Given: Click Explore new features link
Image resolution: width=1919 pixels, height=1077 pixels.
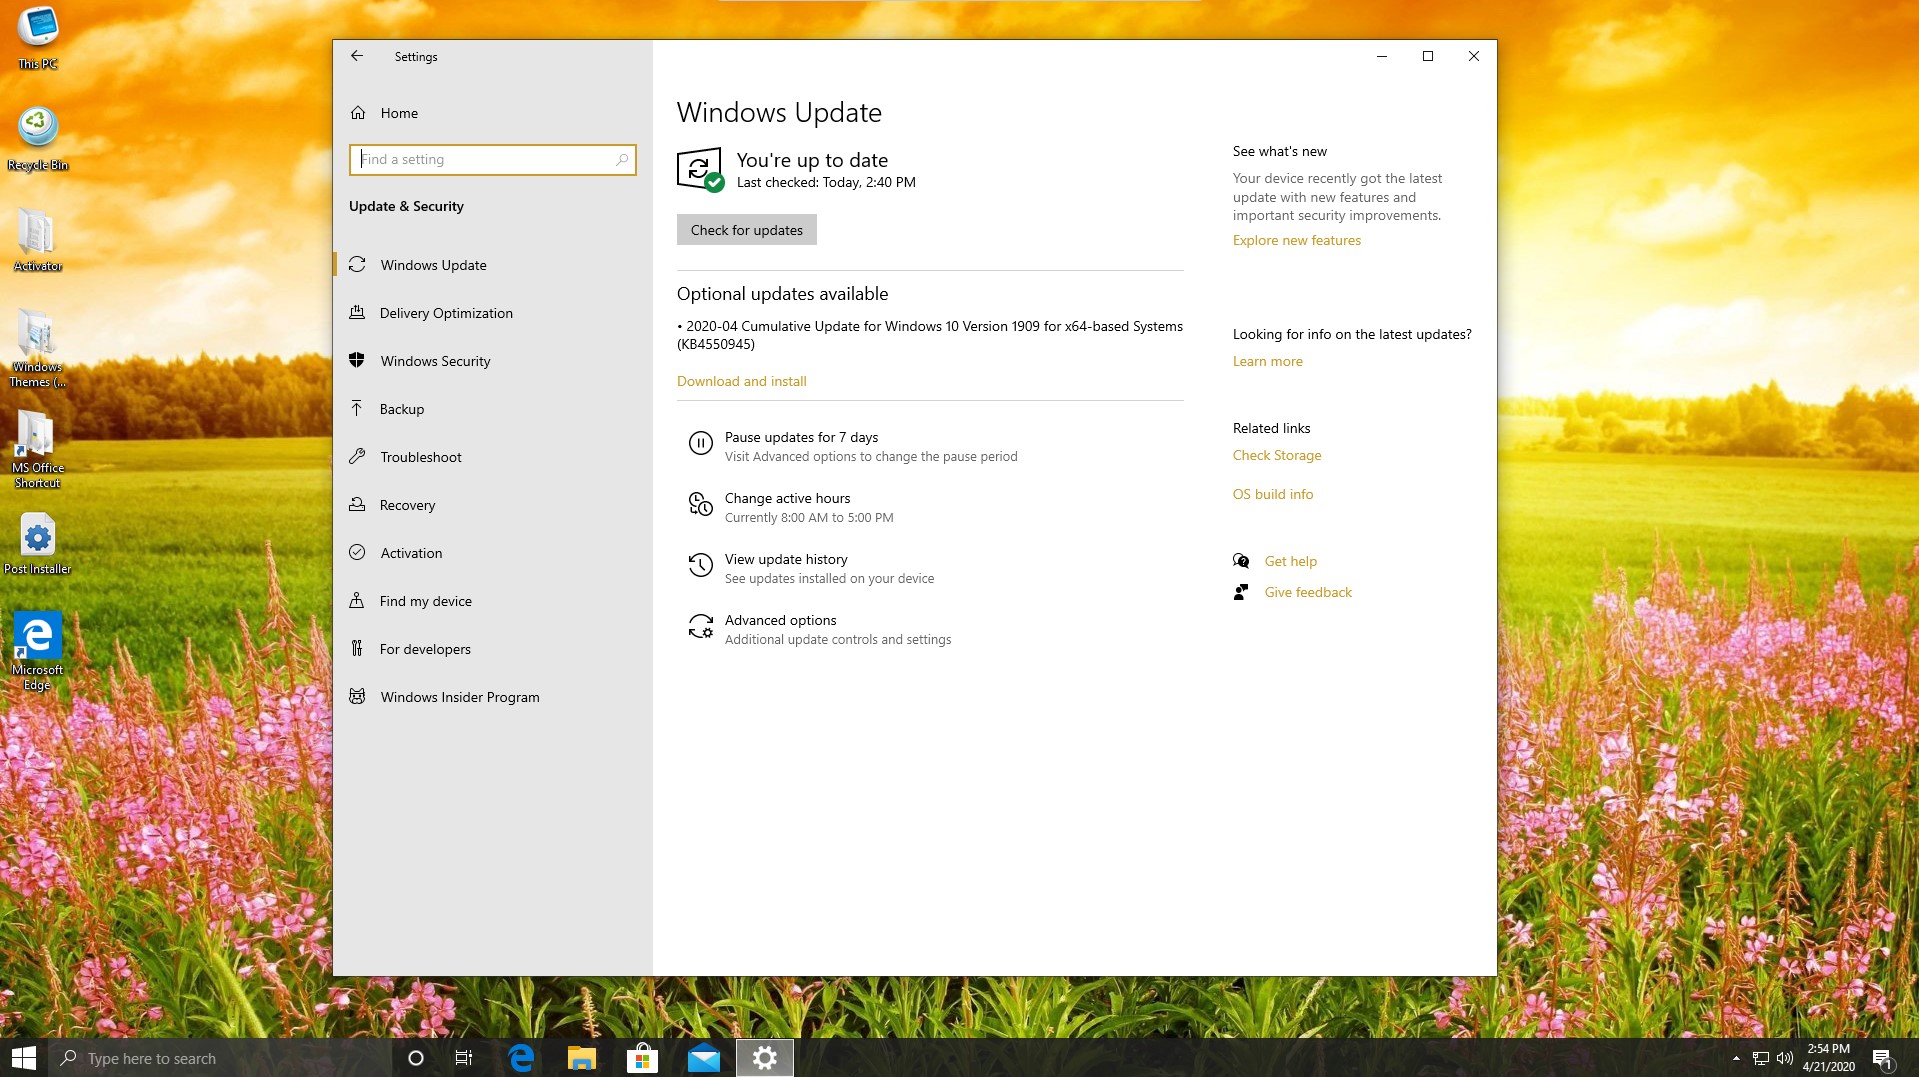Looking at the screenshot, I should tap(1296, 240).
